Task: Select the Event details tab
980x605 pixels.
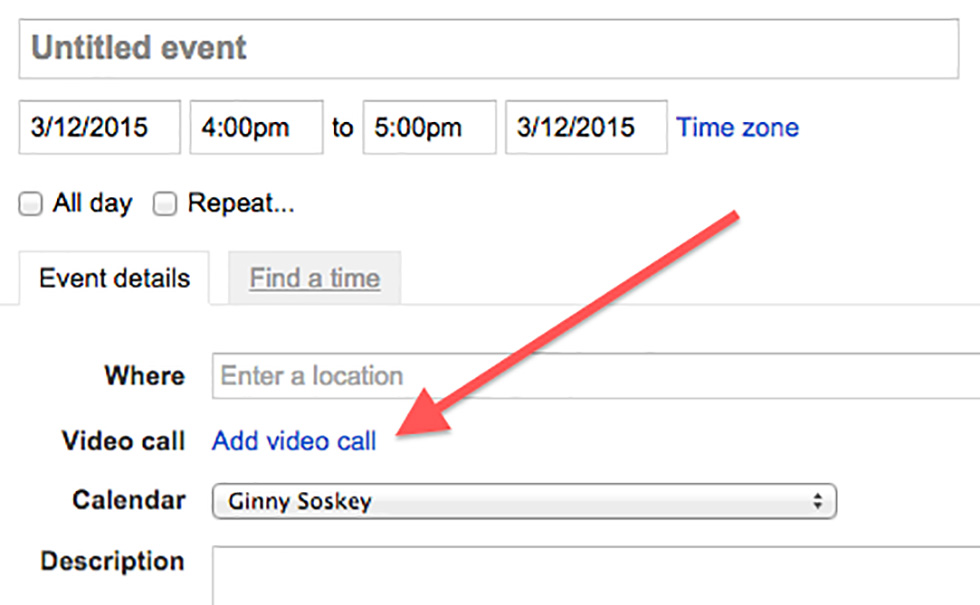Action: (114, 278)
